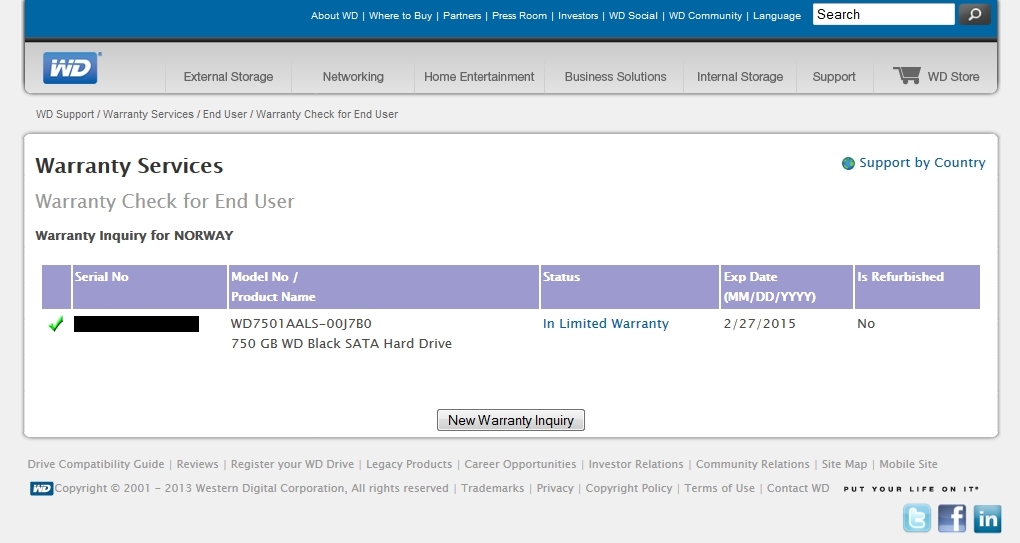The width and height of the screenshot is (1020, 543).
Task: Open the Press Room link
Action: click(x=519, y=16)
